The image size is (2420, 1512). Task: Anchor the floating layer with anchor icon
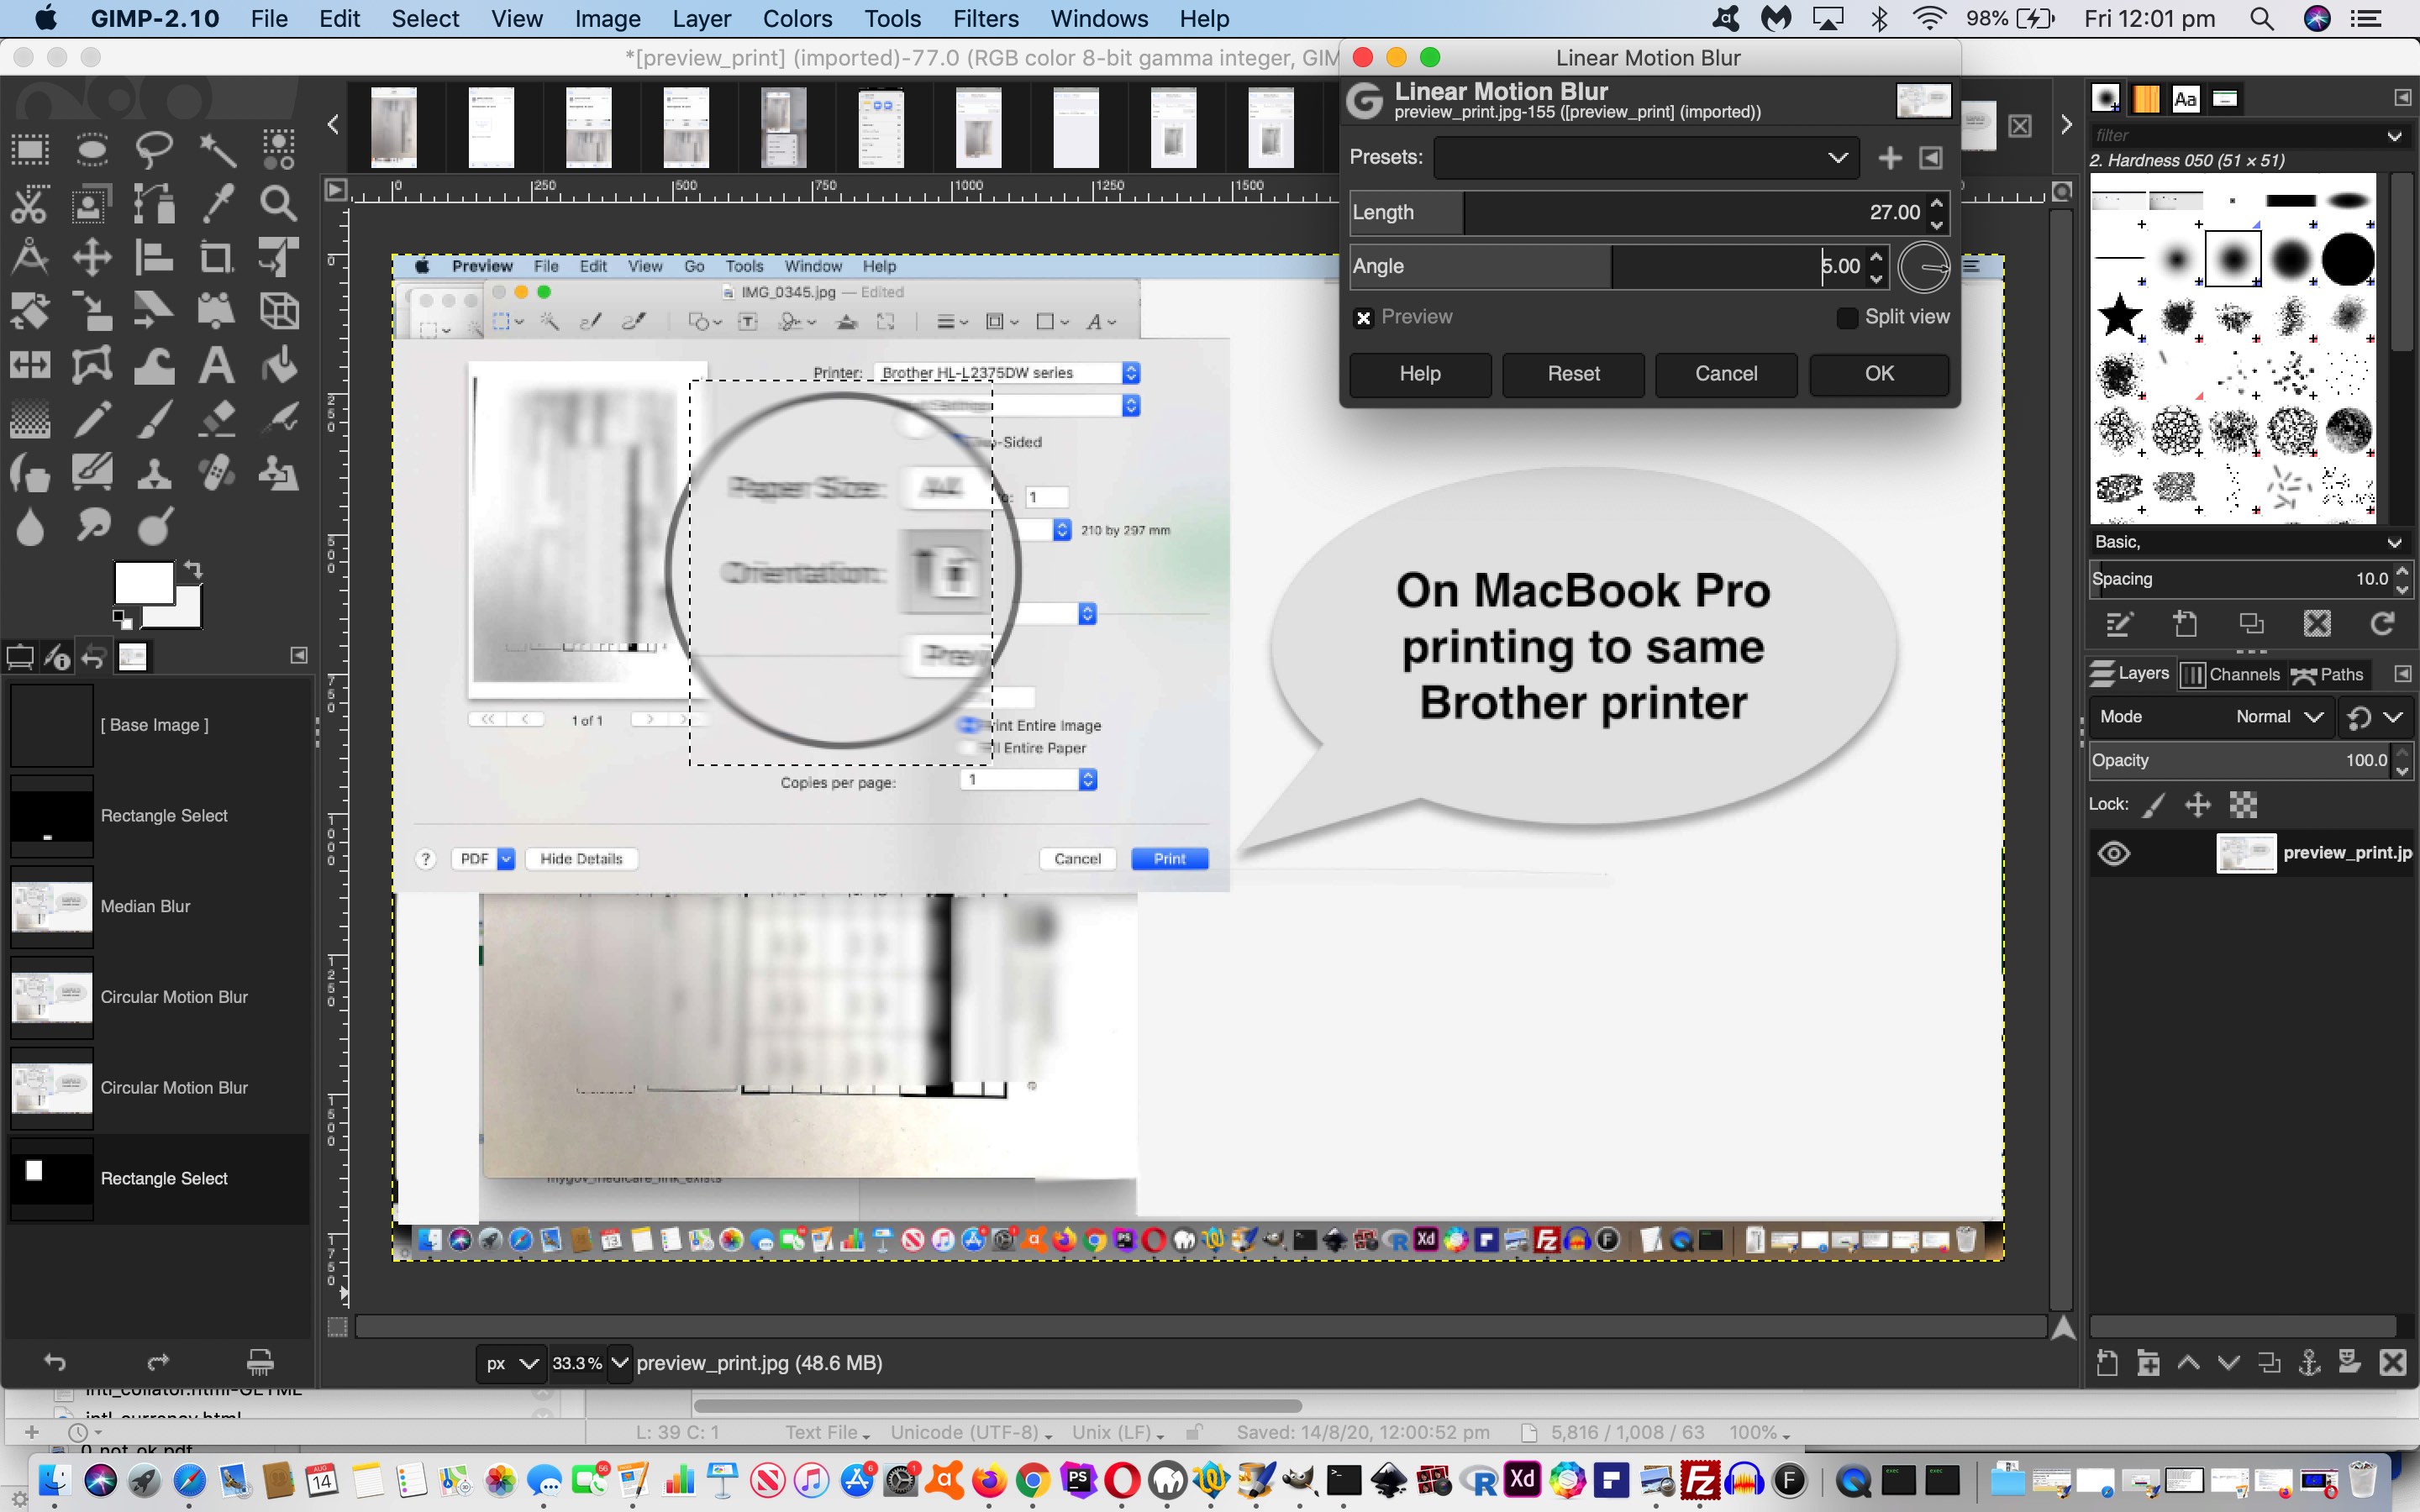[2309, 1362]
